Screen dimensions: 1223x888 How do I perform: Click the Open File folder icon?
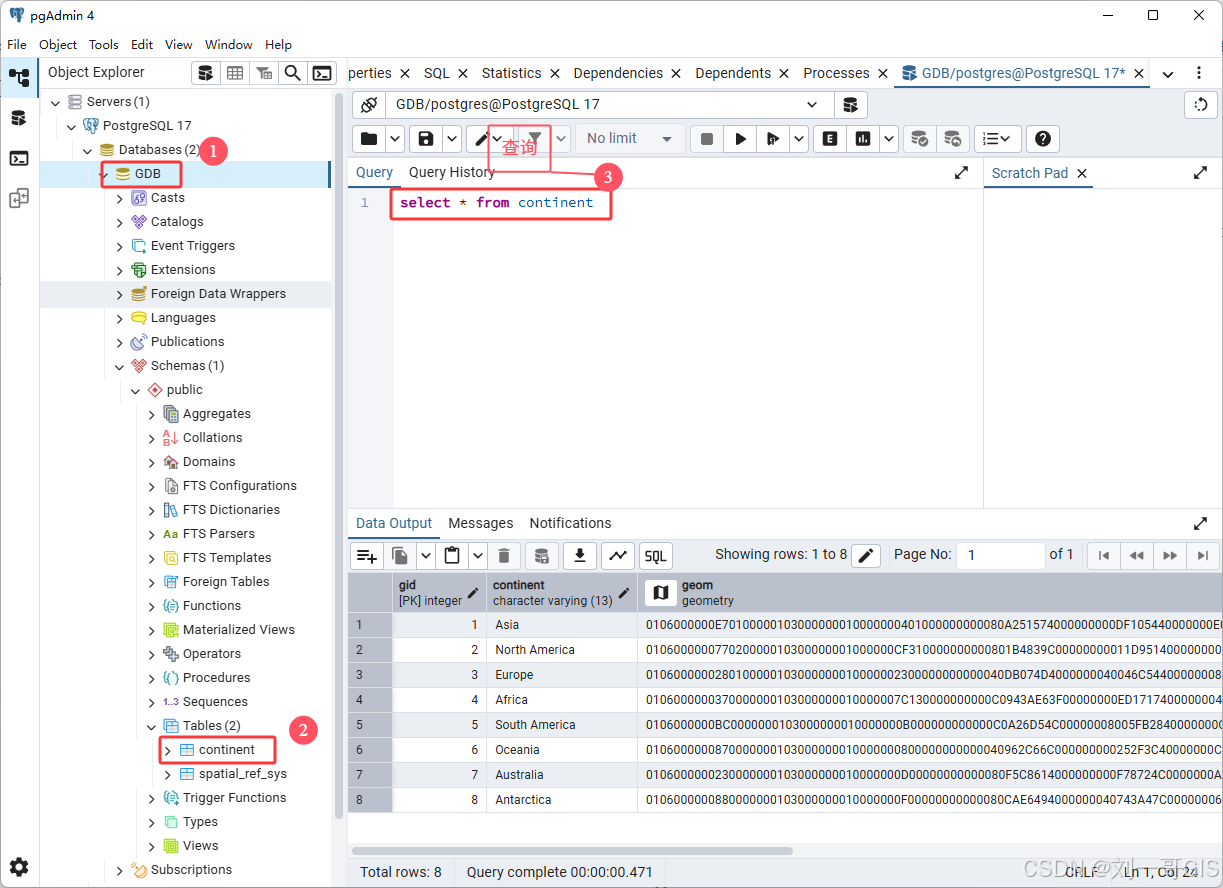tap(369, 138)
